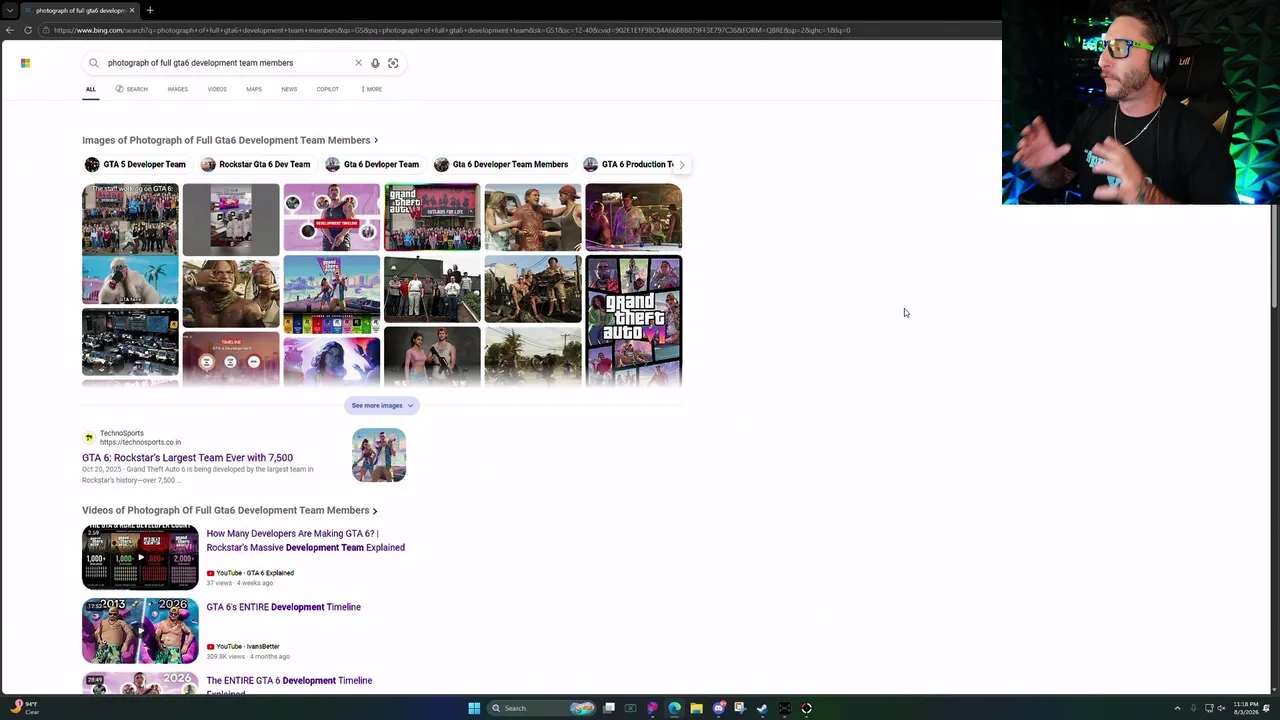
Task: Open 'Images of Photograph of Full Gta6' heading
Action: [x=230, y=140]
